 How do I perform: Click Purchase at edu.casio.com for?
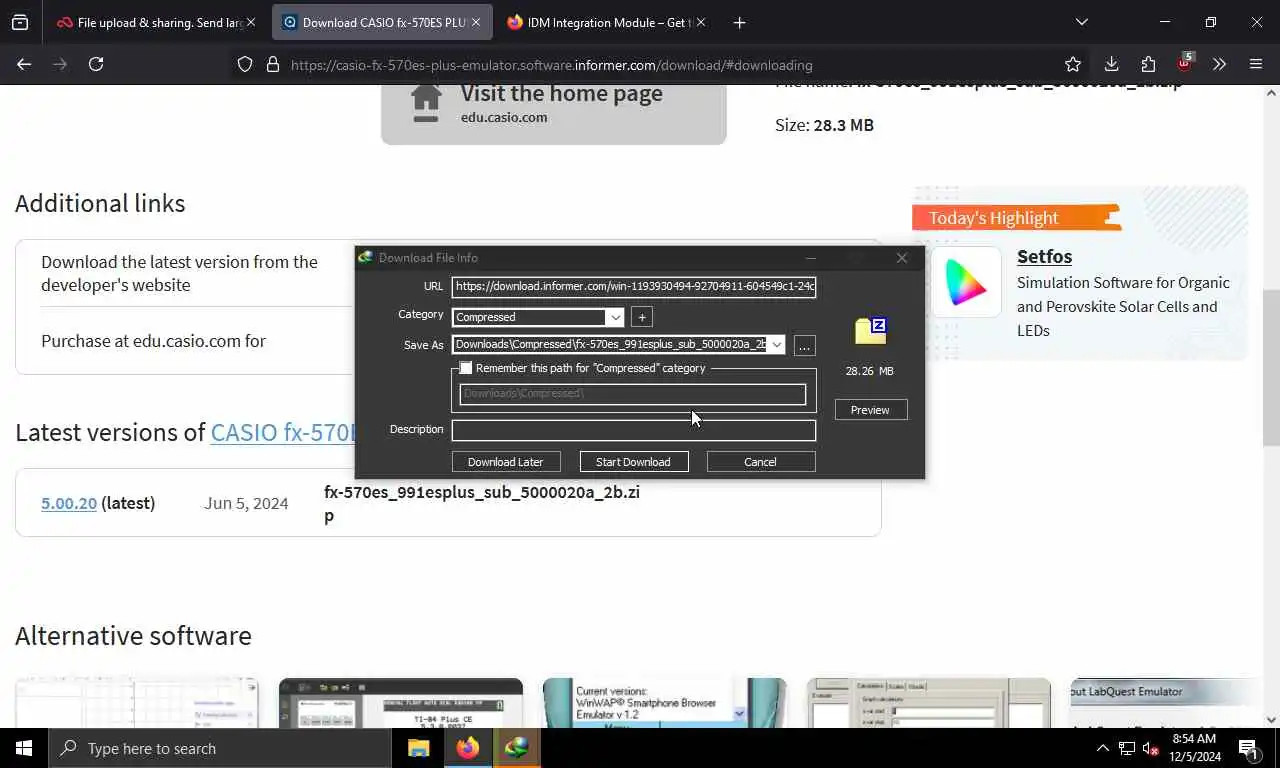[x=153, y=341]
